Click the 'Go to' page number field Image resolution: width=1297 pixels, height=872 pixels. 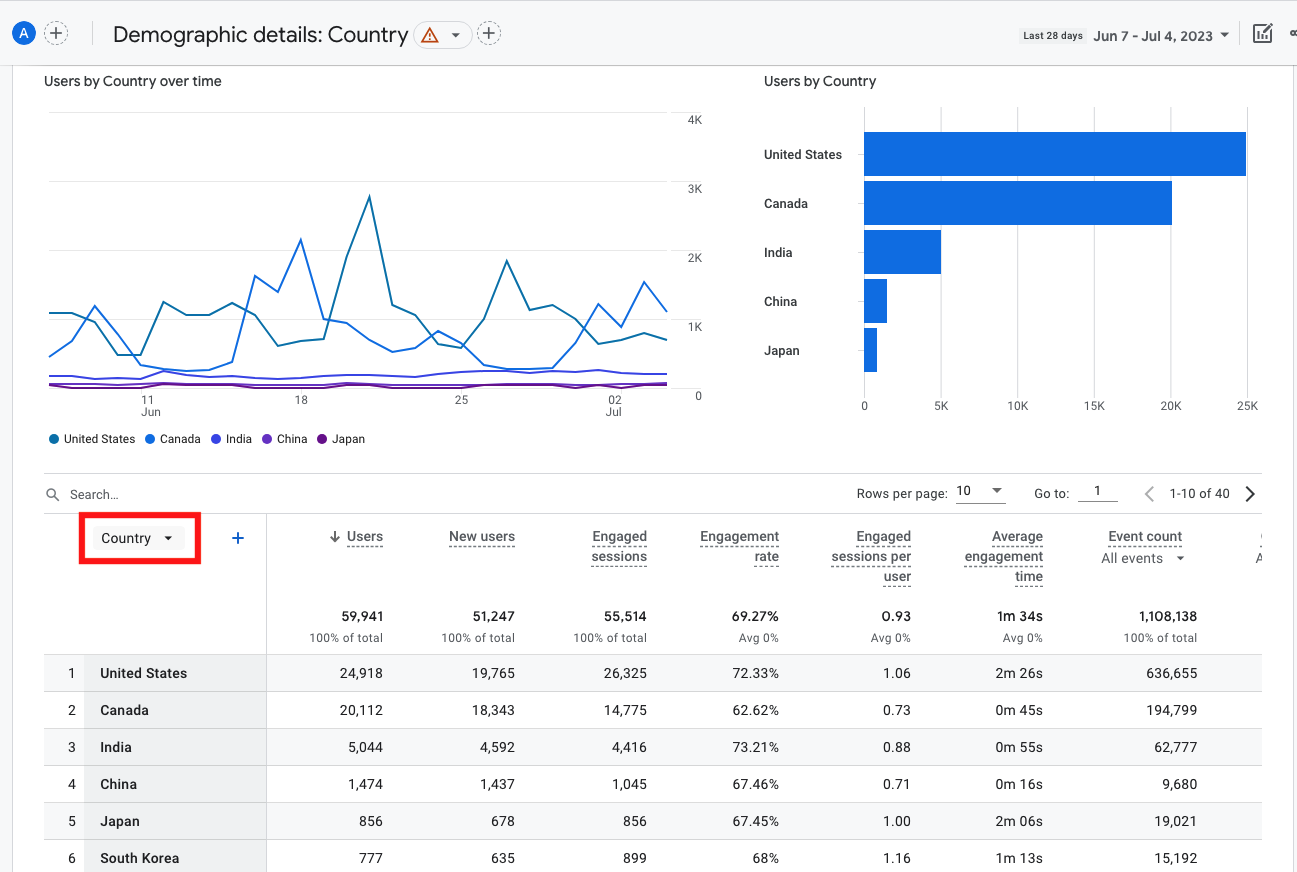tap(1098, 491)
